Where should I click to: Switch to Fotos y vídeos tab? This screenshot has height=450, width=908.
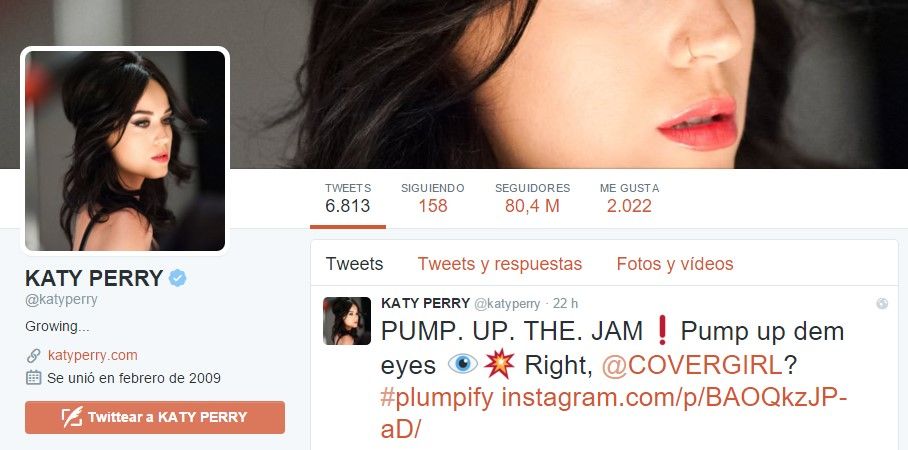(x=675, y=264)
